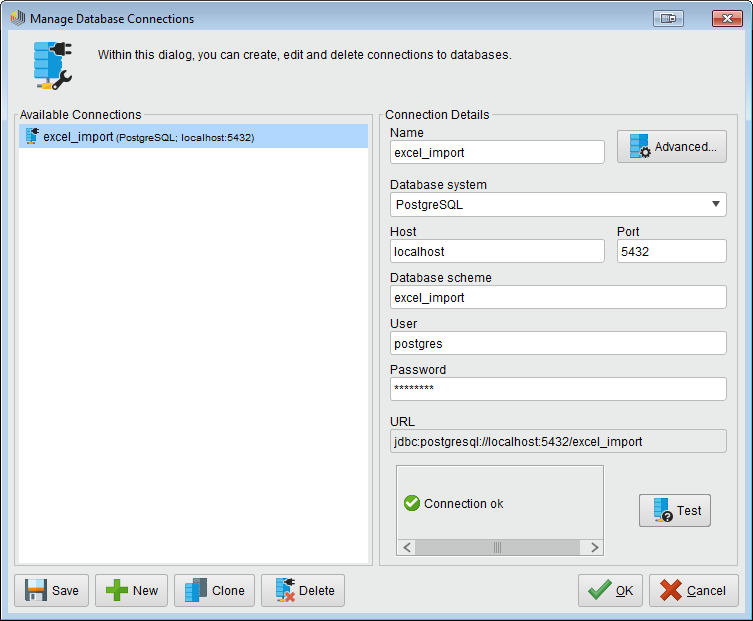Cancel the dialog
Screen dimensions: 753x621
pyautogui.click(x=694, y=590)
